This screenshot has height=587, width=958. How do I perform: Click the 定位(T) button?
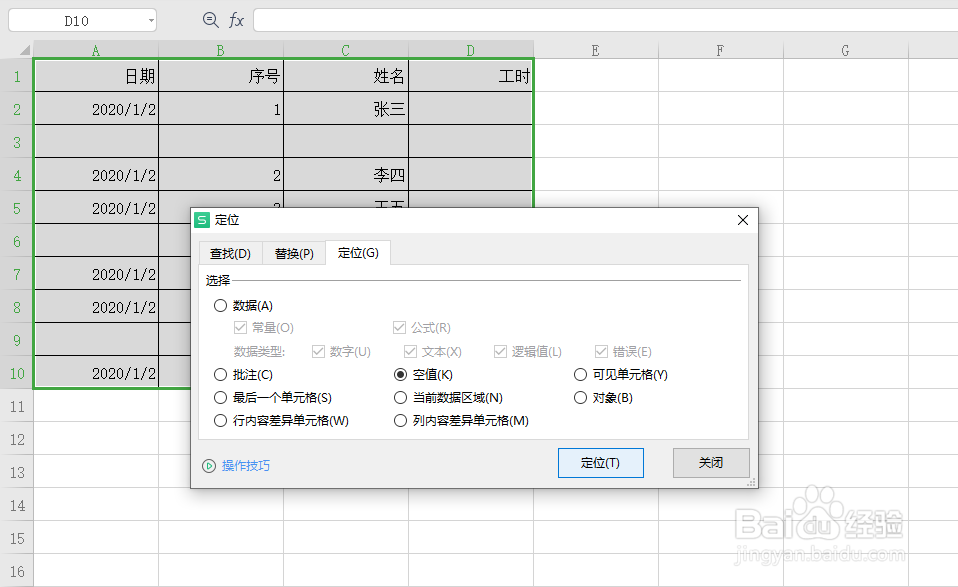(x=600, y=462)
